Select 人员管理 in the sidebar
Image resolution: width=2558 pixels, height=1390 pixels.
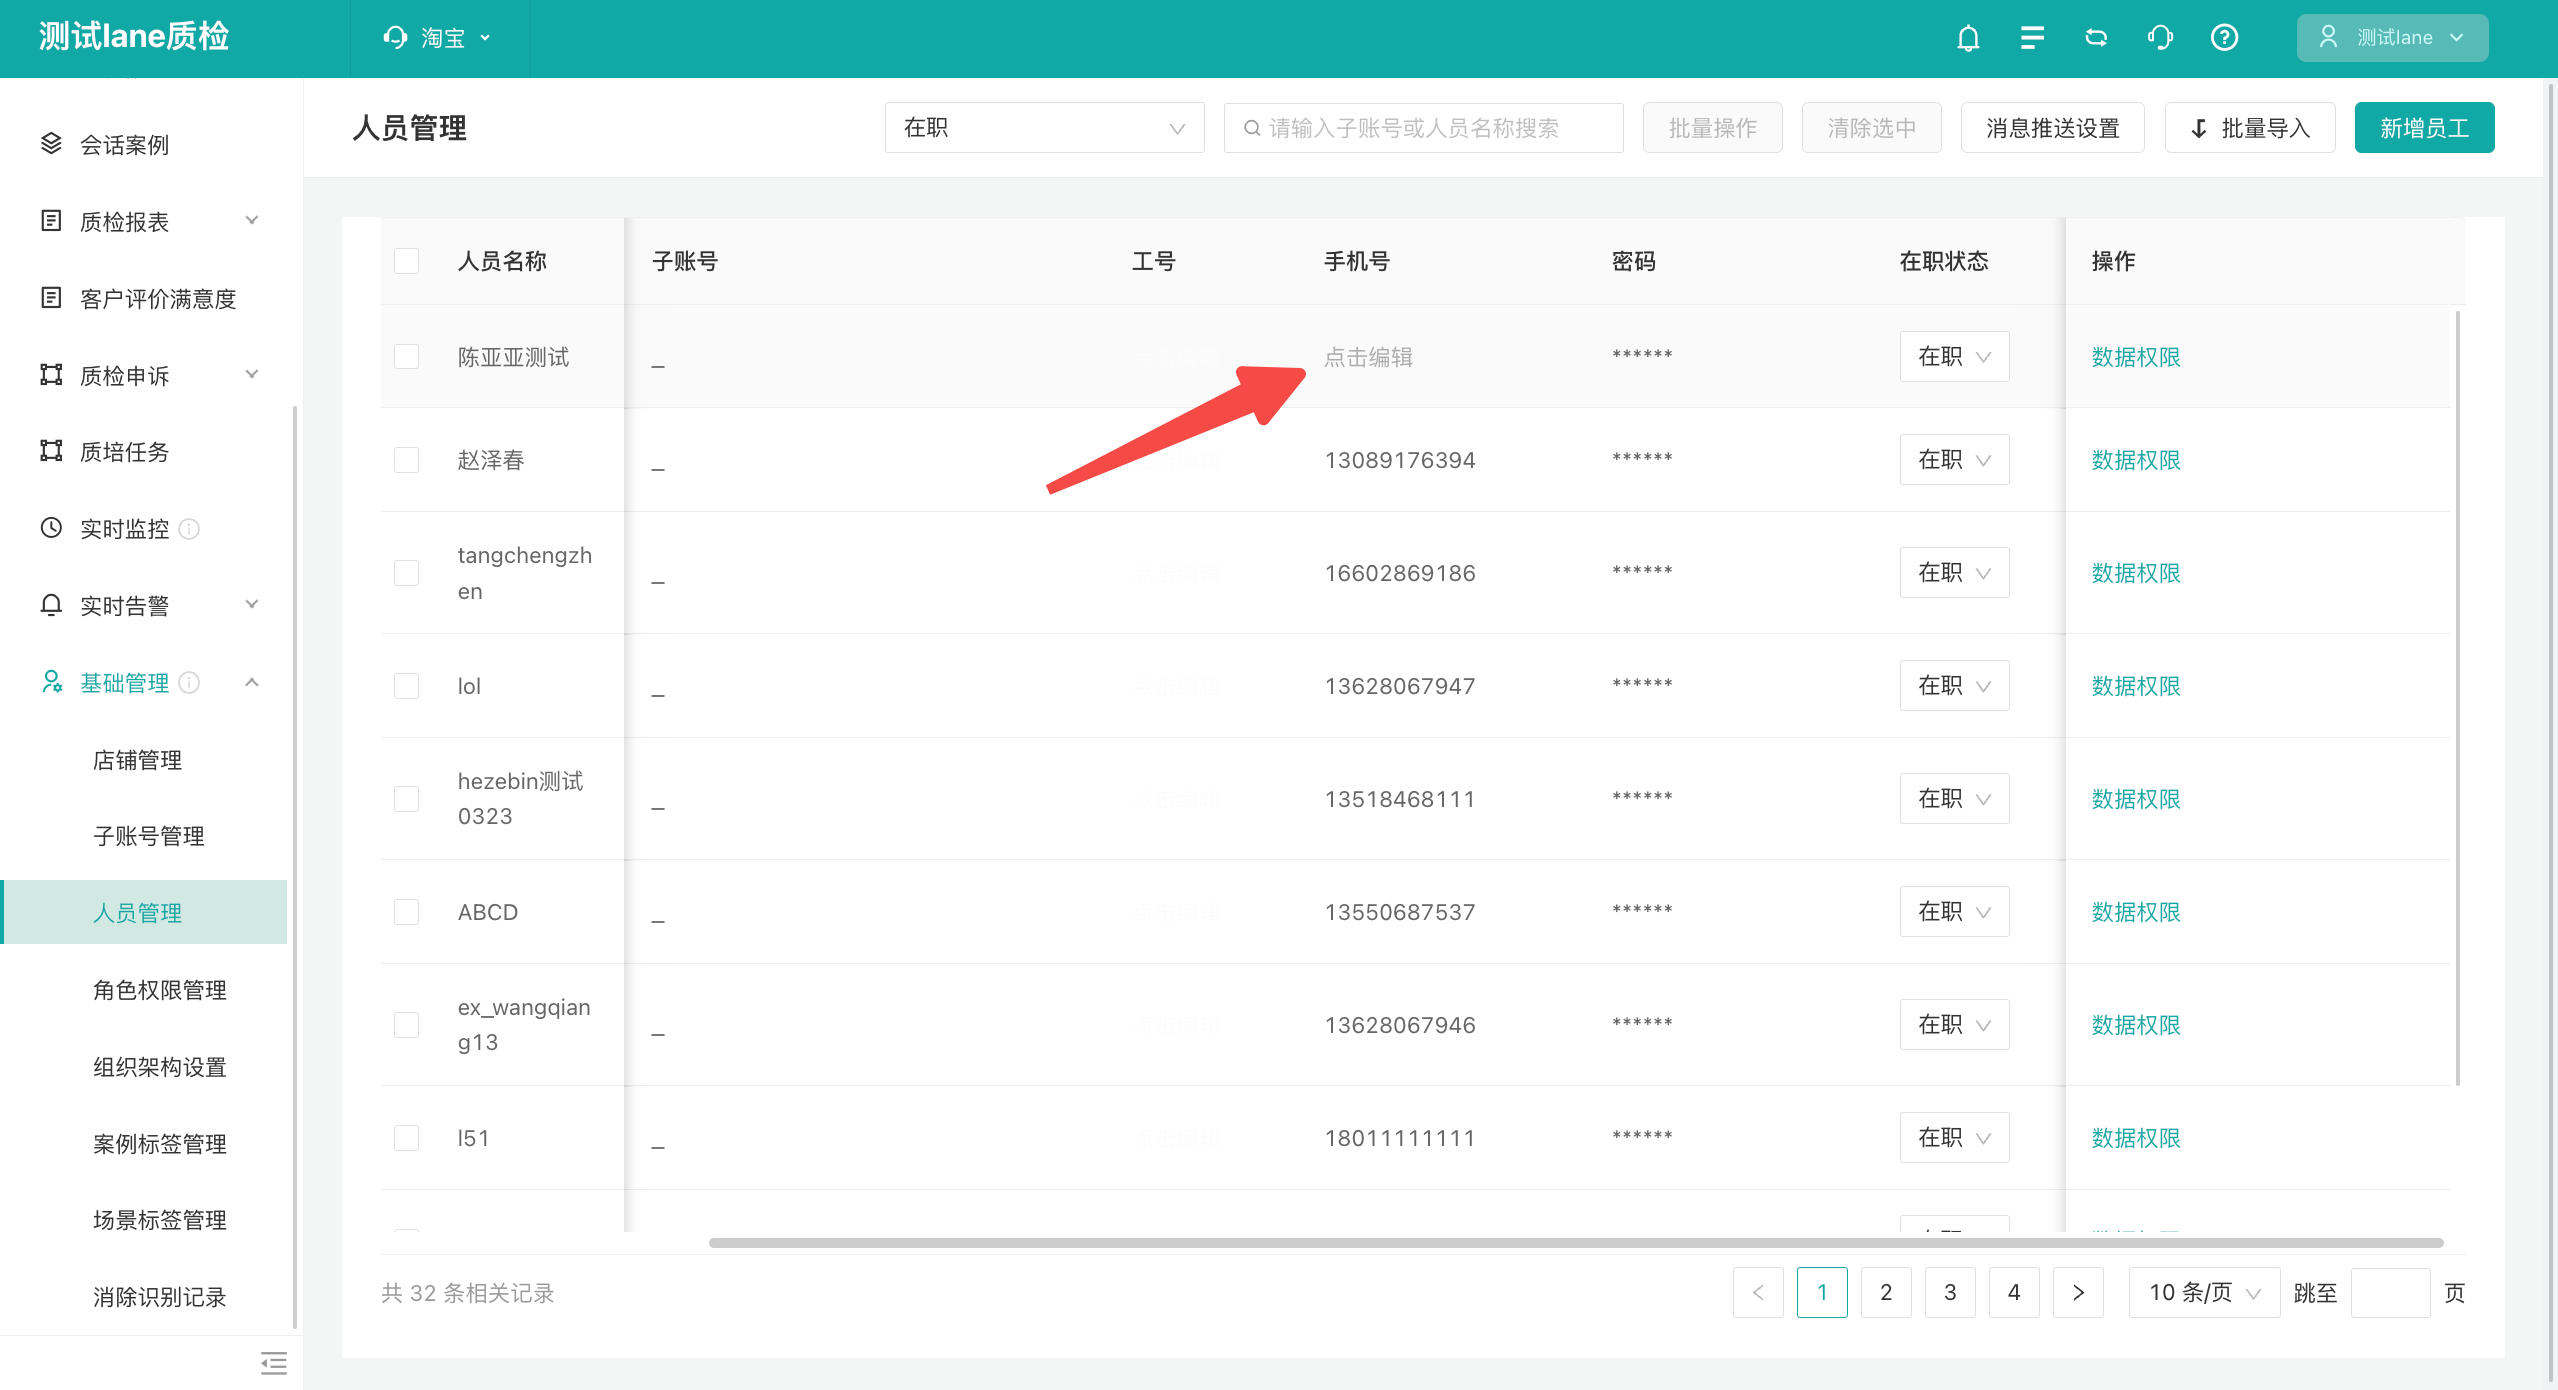(144, 912)
